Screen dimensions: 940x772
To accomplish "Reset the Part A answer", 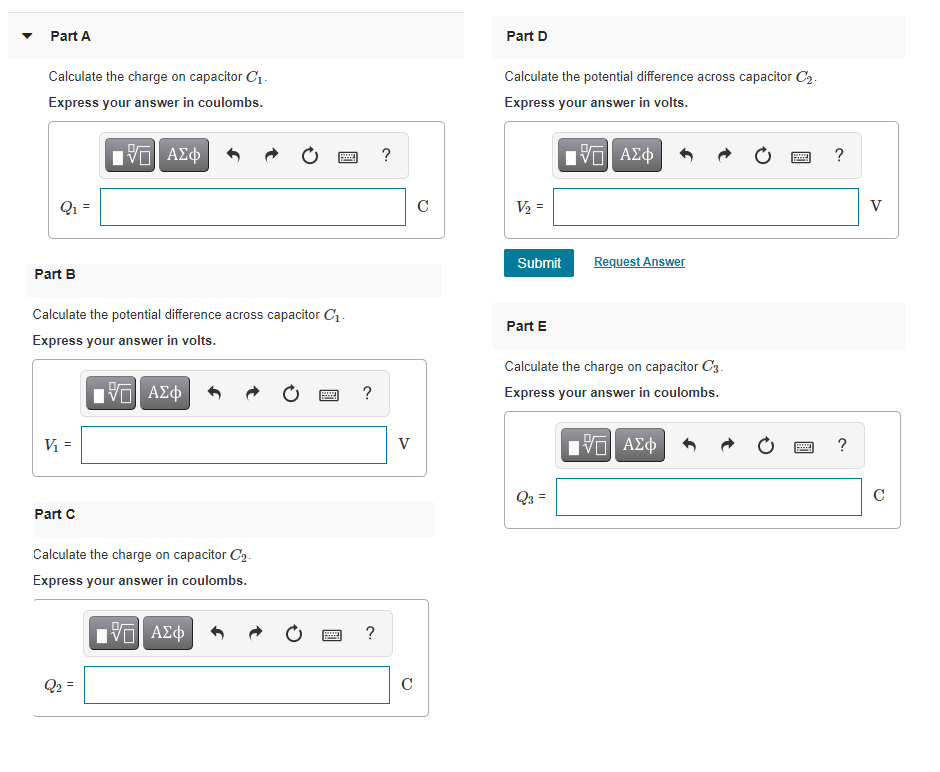I will tap(309, 156).
